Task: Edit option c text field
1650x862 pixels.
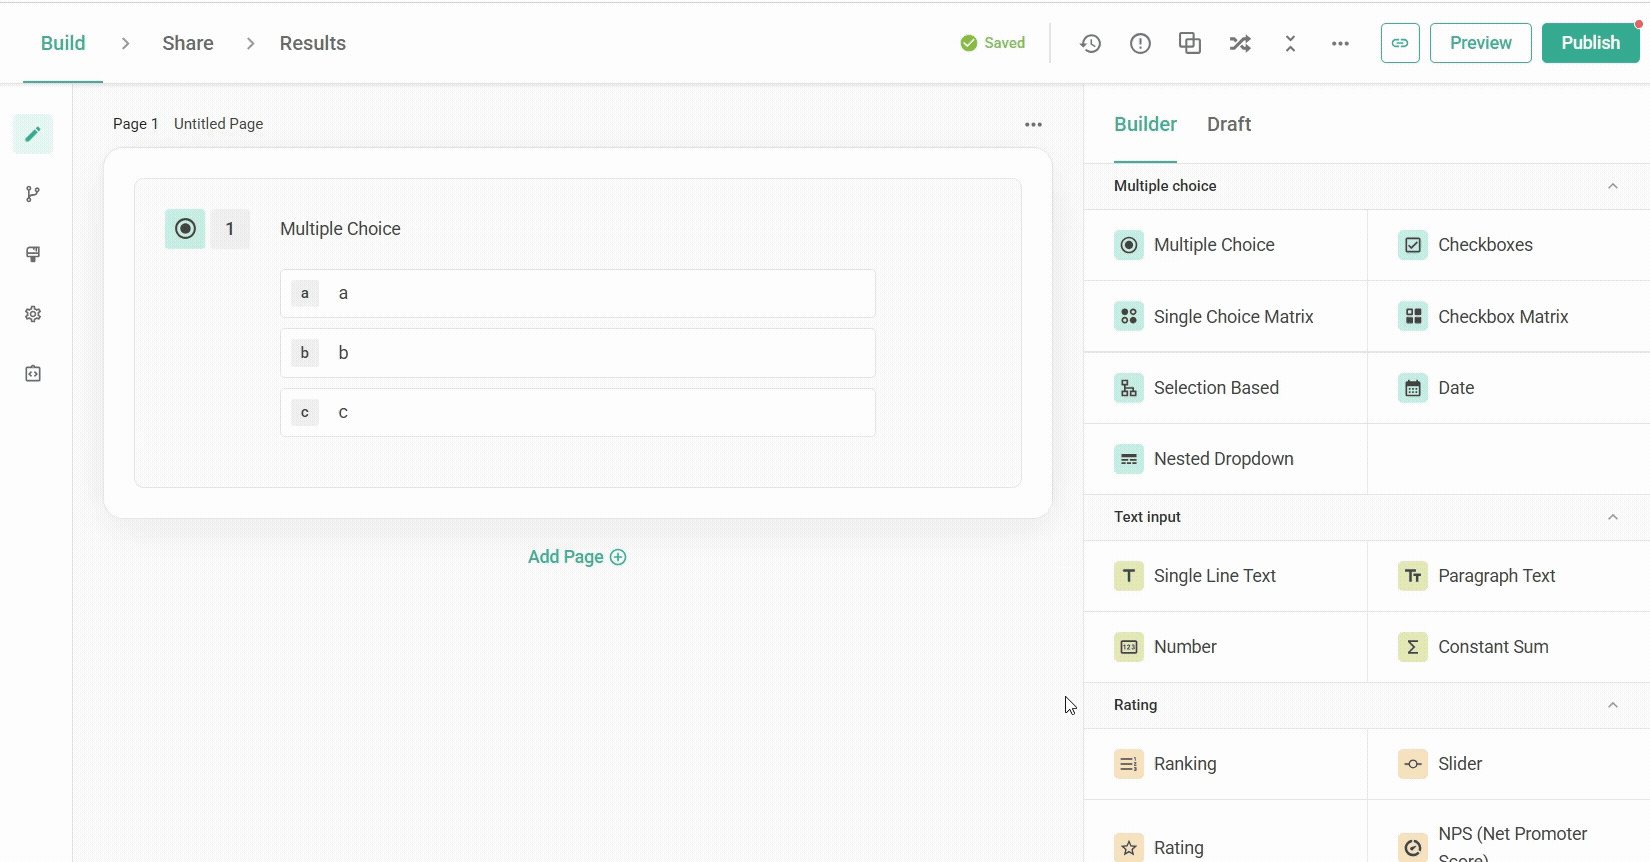Action: pos(578,412)
